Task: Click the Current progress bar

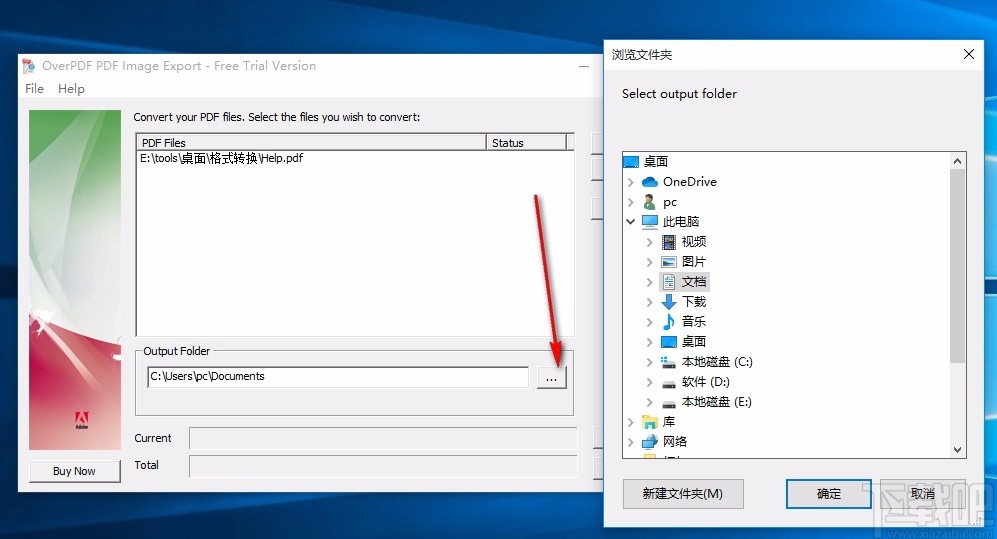Action: tap(383, 438)
